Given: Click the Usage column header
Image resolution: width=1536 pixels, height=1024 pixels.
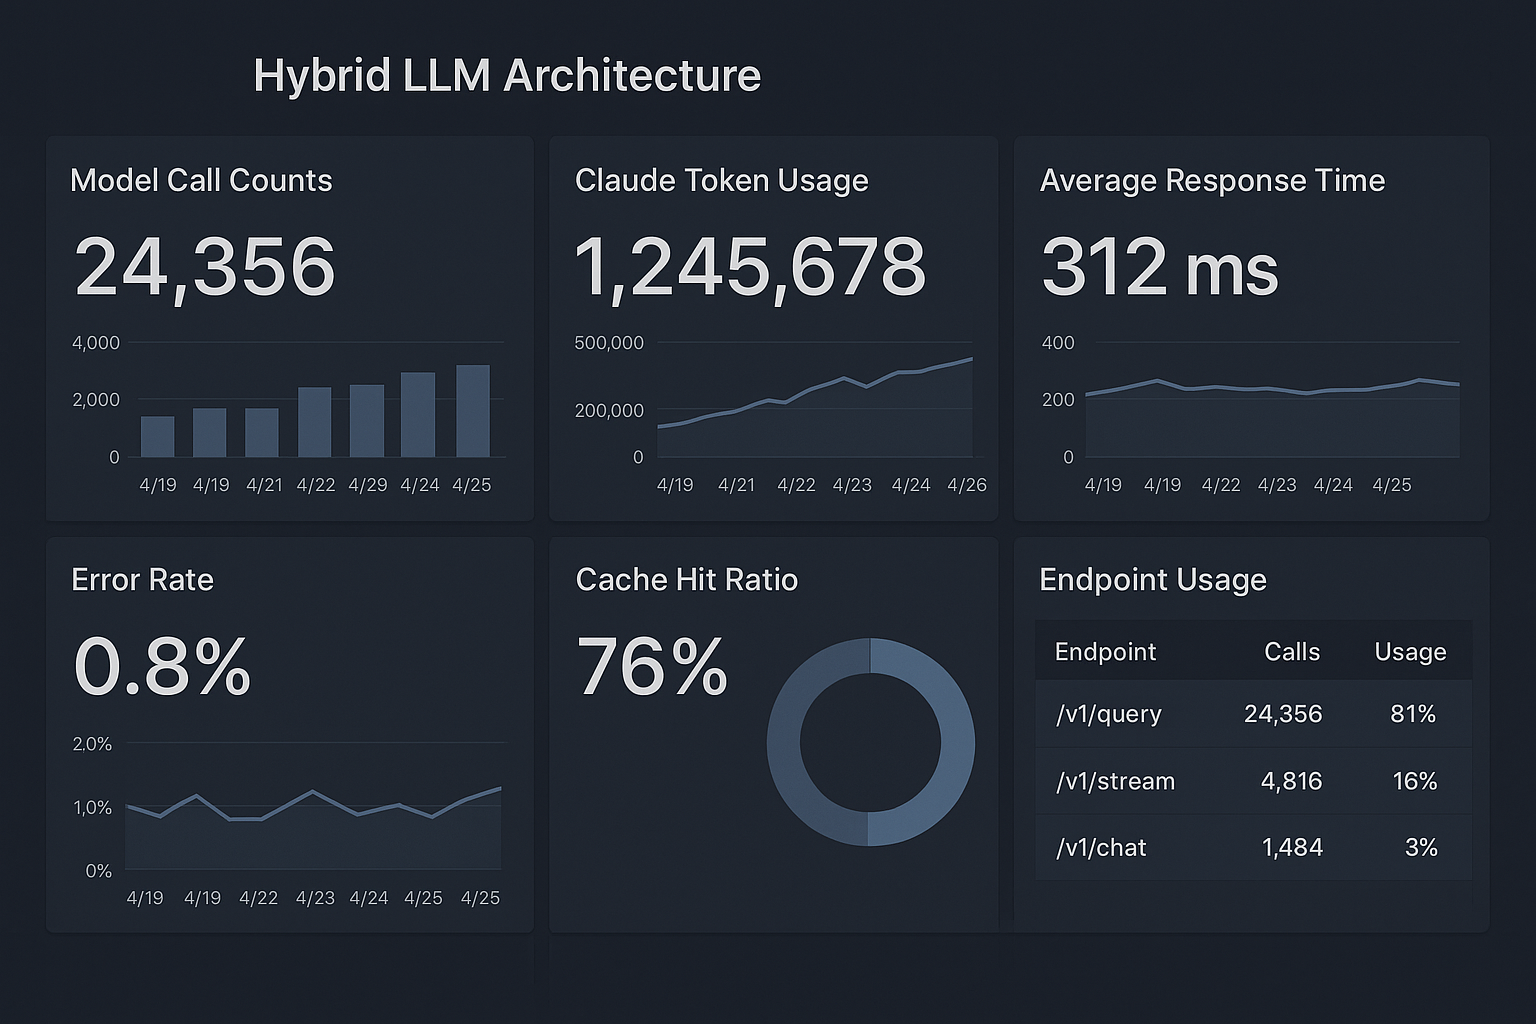Looking at the screenshot, I should point(1410,652).
